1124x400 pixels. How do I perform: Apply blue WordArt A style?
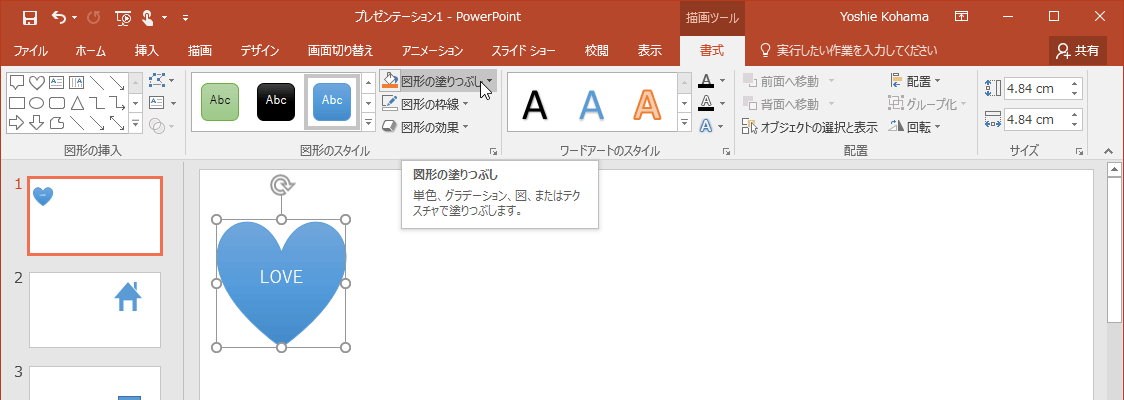point(591,105)
